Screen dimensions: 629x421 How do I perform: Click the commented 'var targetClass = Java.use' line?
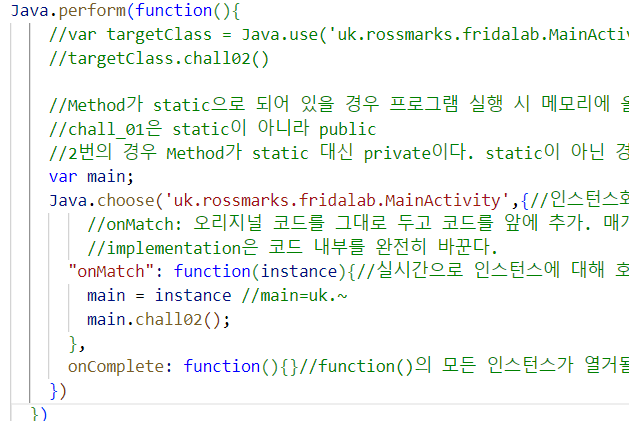pyautogui.click(x=339, y=35)
